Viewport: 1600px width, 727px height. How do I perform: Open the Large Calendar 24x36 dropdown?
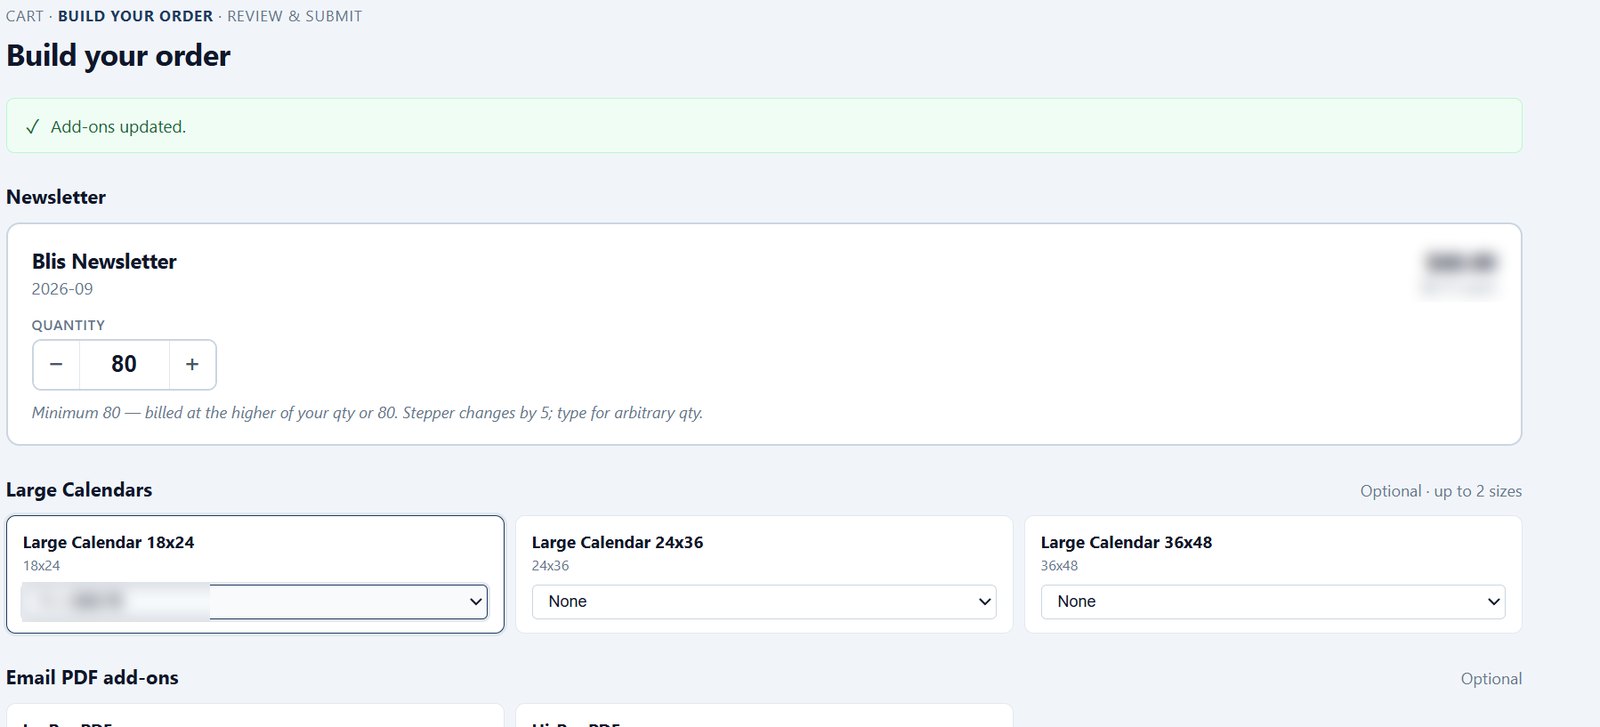[764, 602]
